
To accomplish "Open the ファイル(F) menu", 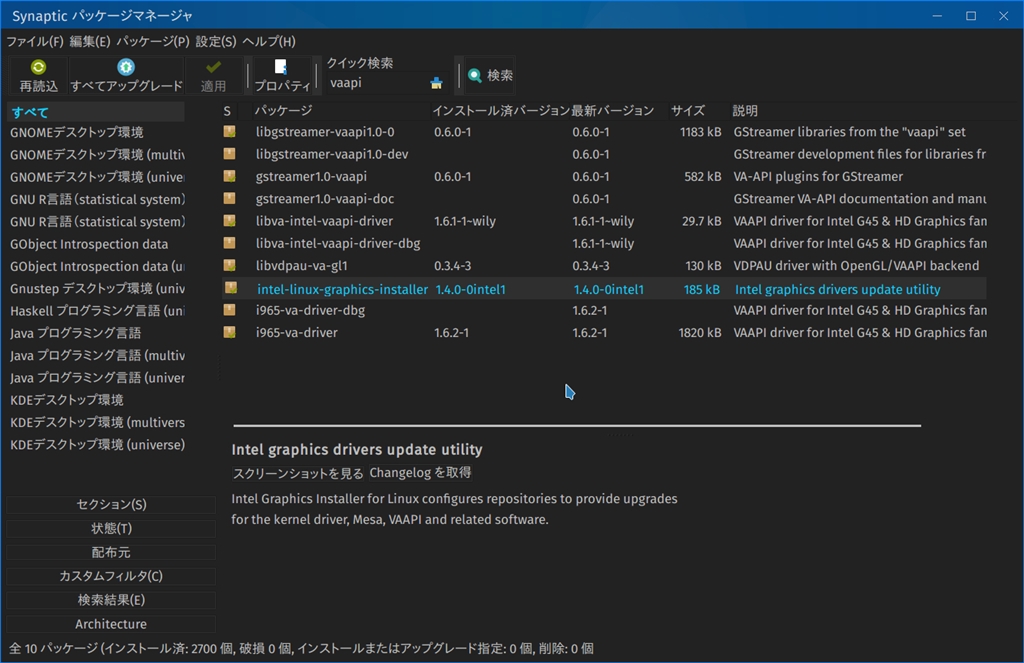I will pos(35,42).
